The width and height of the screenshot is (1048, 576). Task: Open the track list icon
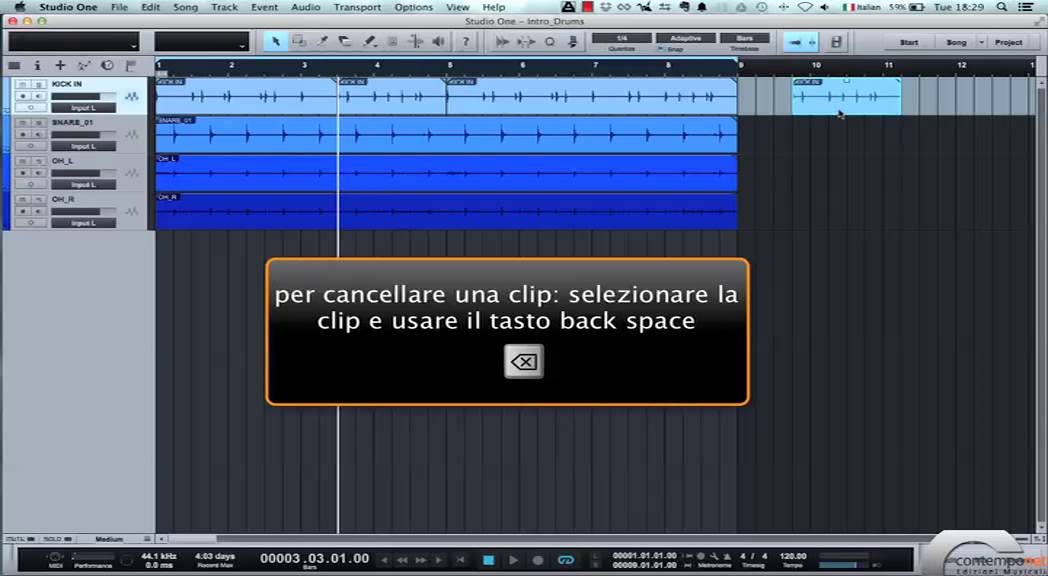(x=15, y=65)
